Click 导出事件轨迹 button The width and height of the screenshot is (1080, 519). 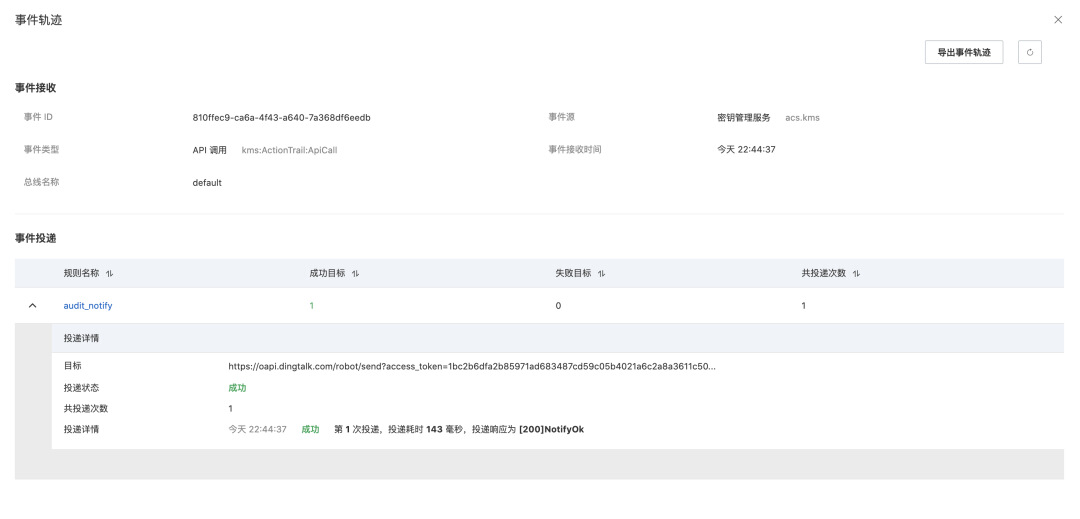[964, 52]
